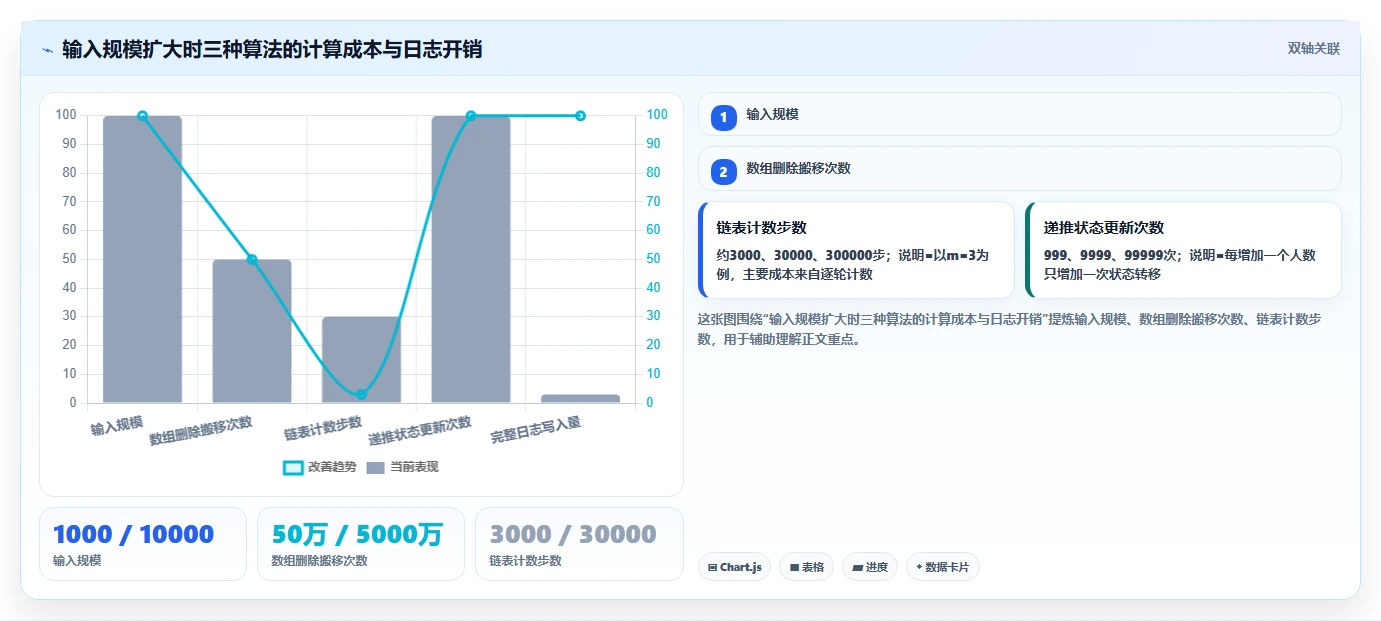Click line point at bottom of 链表计数步数
Viewport: 1381px width, 621px height.
click(x=361, y=394)
